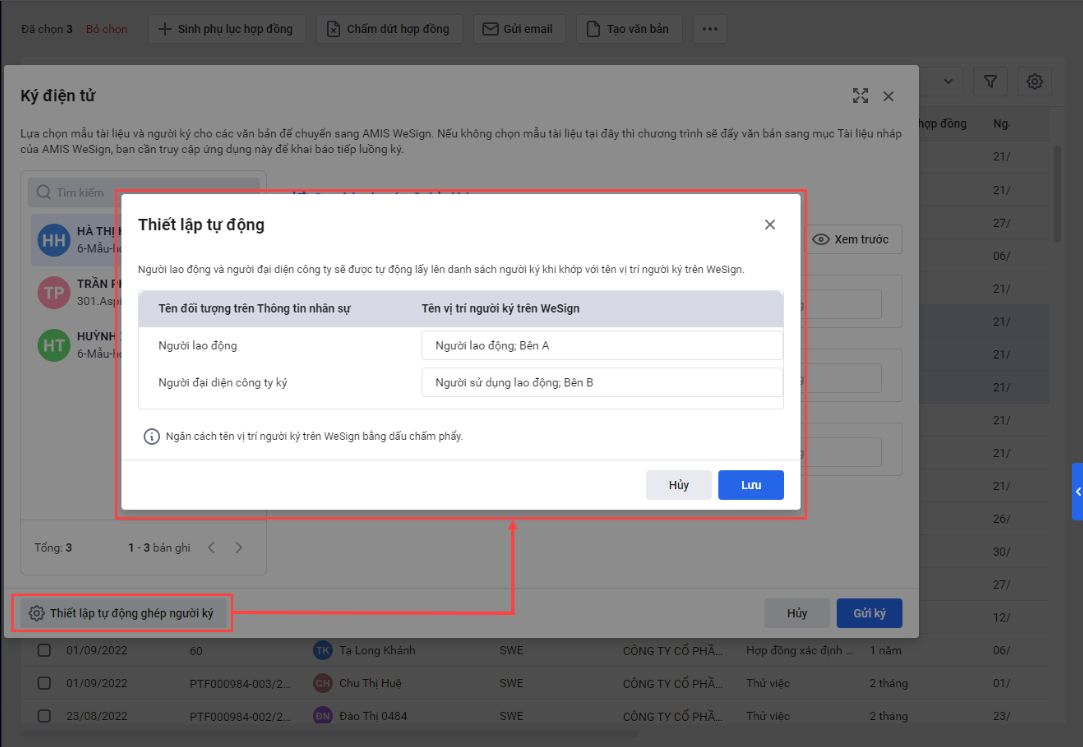Click Hủy in Thiết lập tự động dialog
Image resolution: width=1083 pixels, height=747 pixels.
tap(678, 485)
